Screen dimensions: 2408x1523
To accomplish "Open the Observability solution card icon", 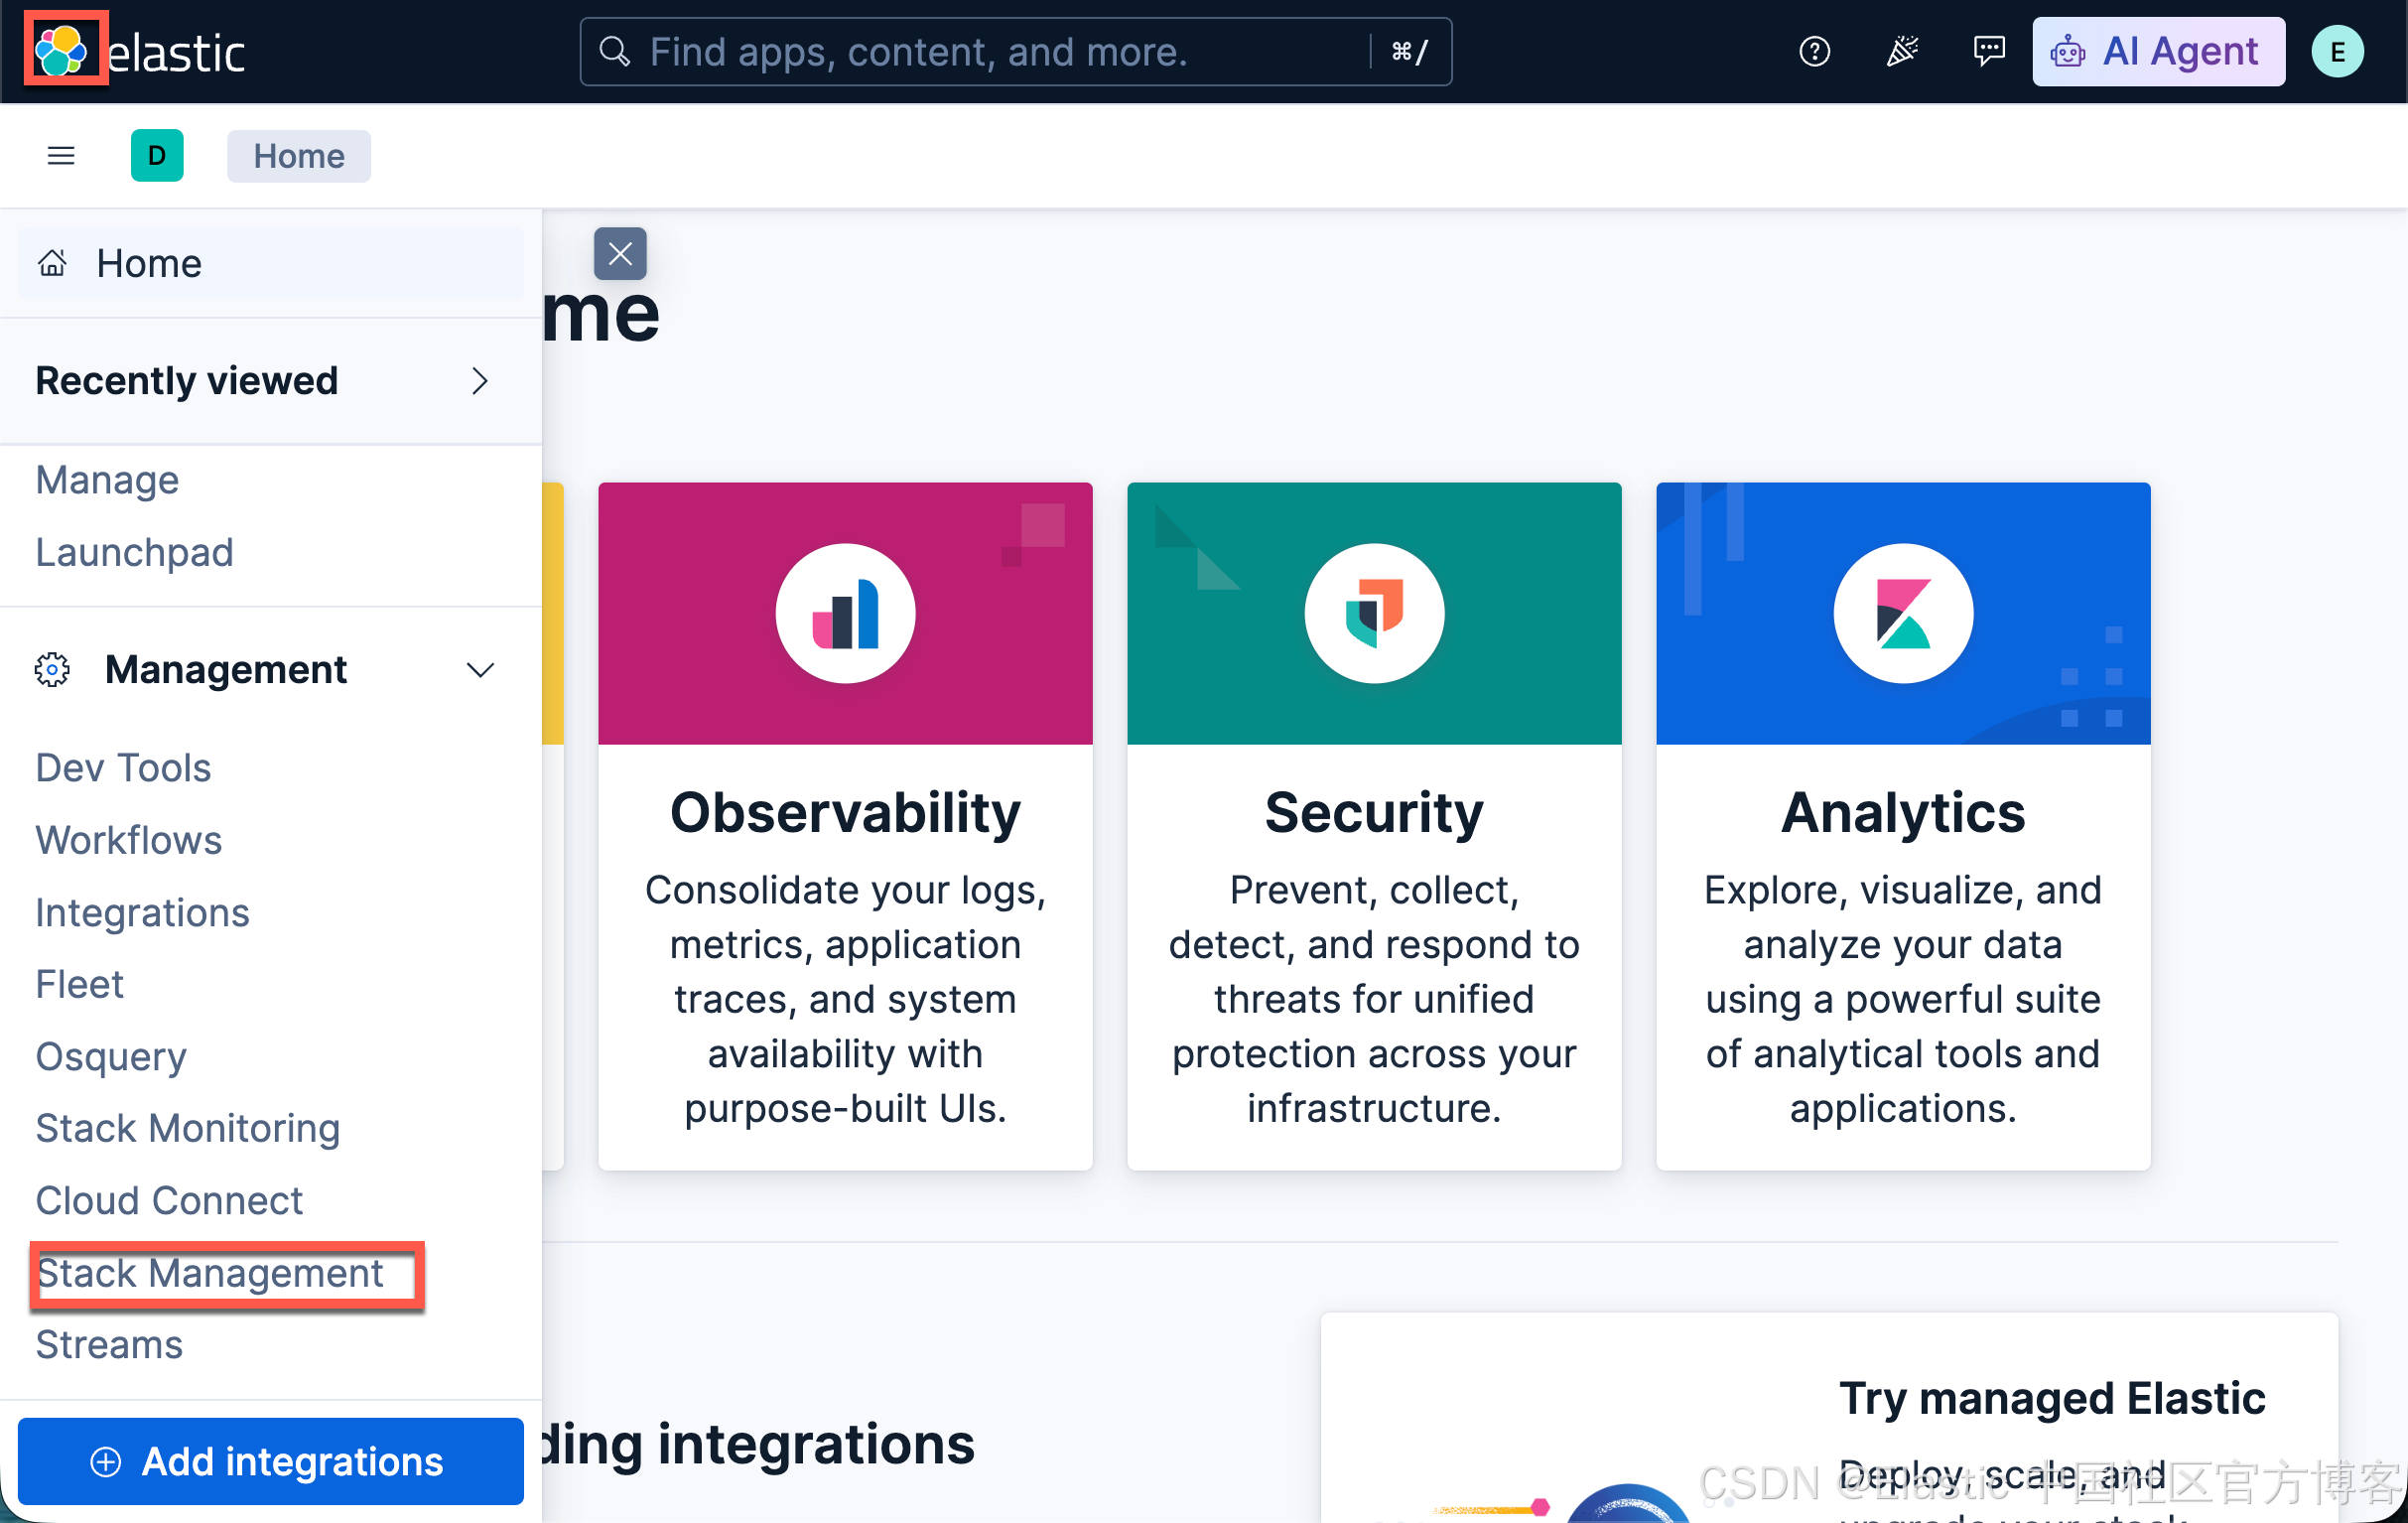I will pos(845,613).
